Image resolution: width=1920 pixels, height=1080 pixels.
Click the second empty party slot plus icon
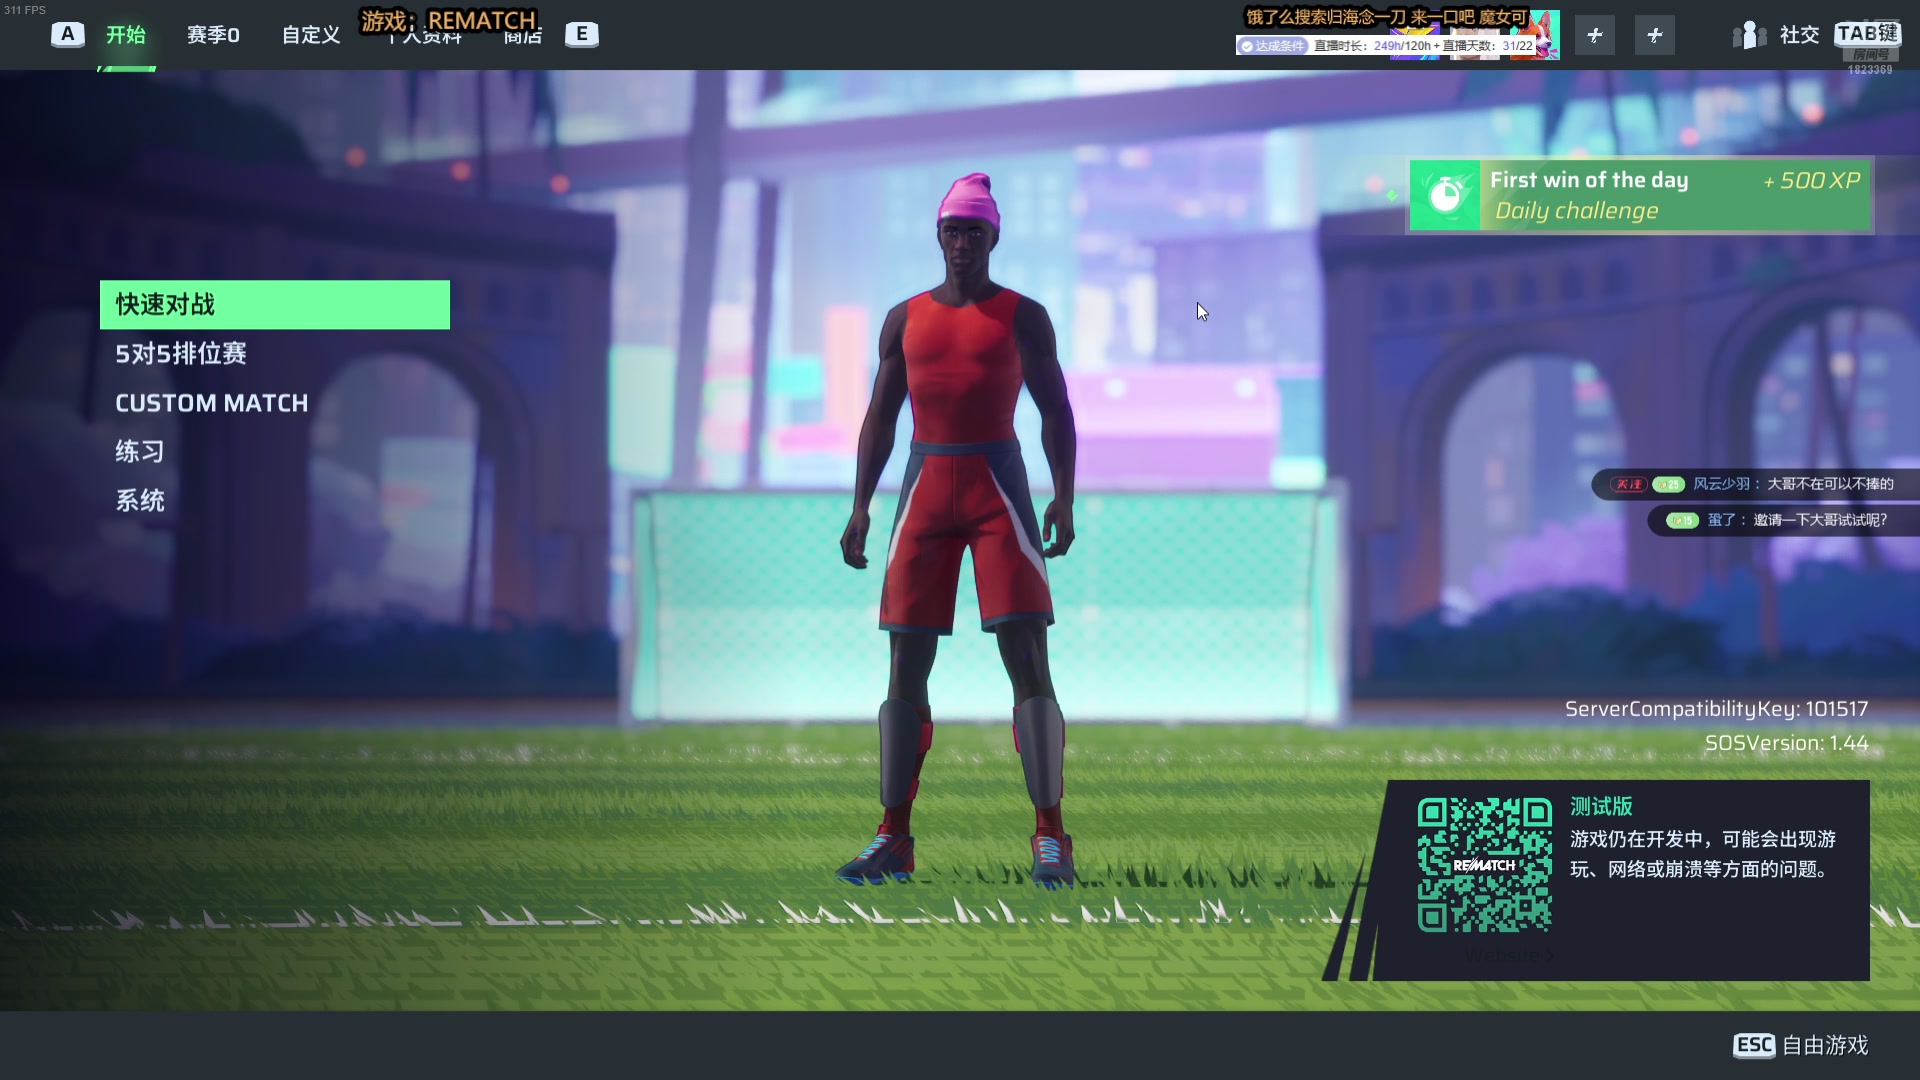[1654, 35]
